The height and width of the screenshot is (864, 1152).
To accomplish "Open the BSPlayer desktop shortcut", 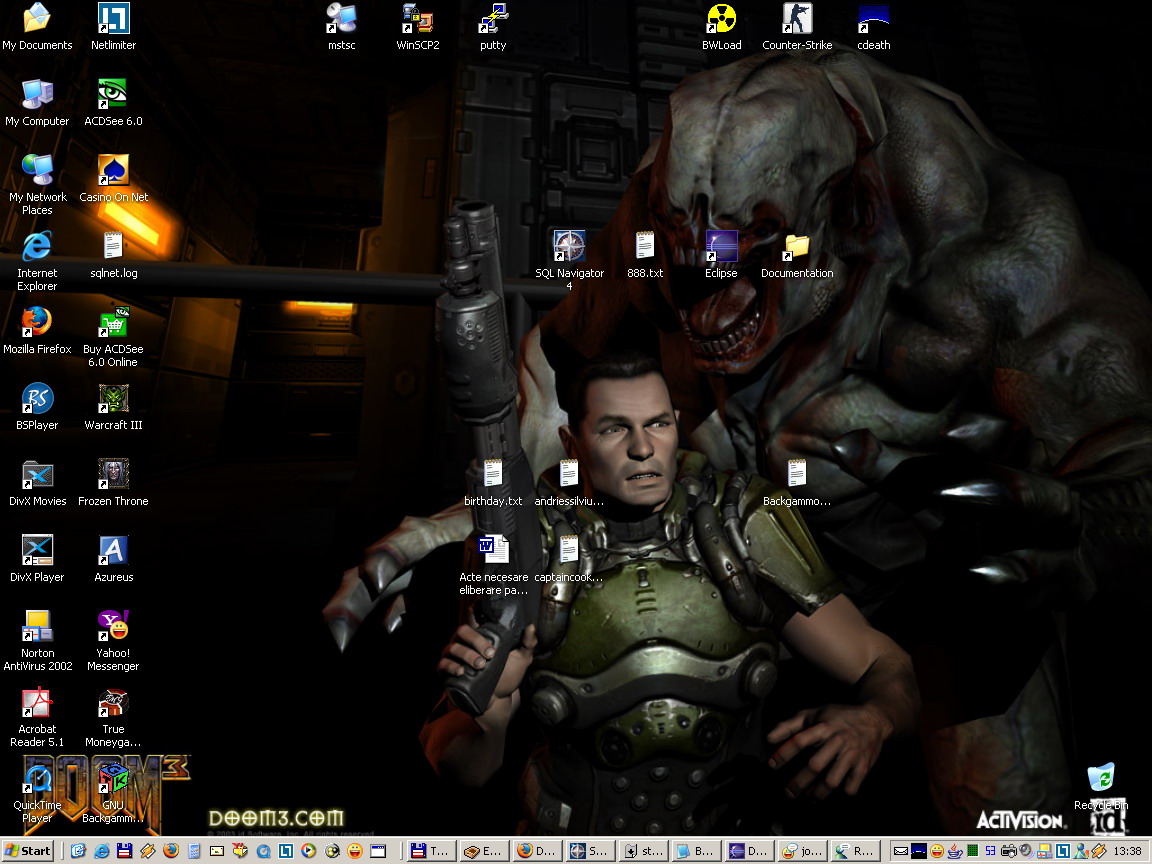I will [37, 407].
